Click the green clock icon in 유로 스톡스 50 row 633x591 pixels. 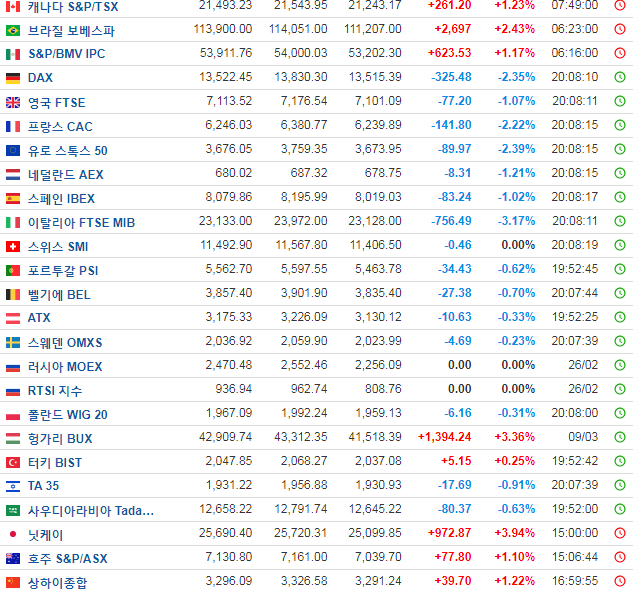(x=620, y=149)
